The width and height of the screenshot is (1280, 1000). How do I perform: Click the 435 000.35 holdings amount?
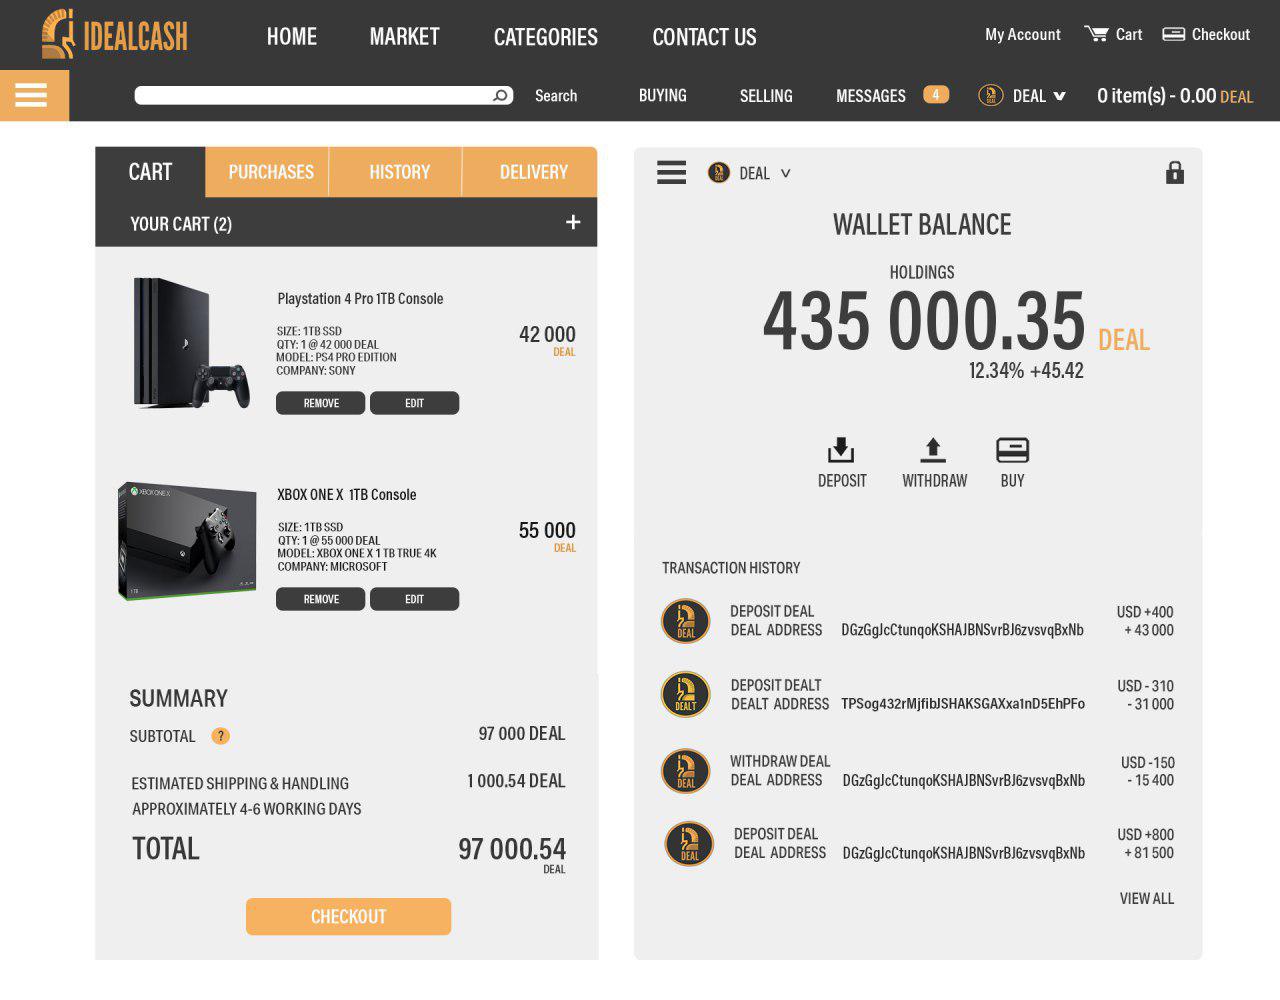pos(924,321)
